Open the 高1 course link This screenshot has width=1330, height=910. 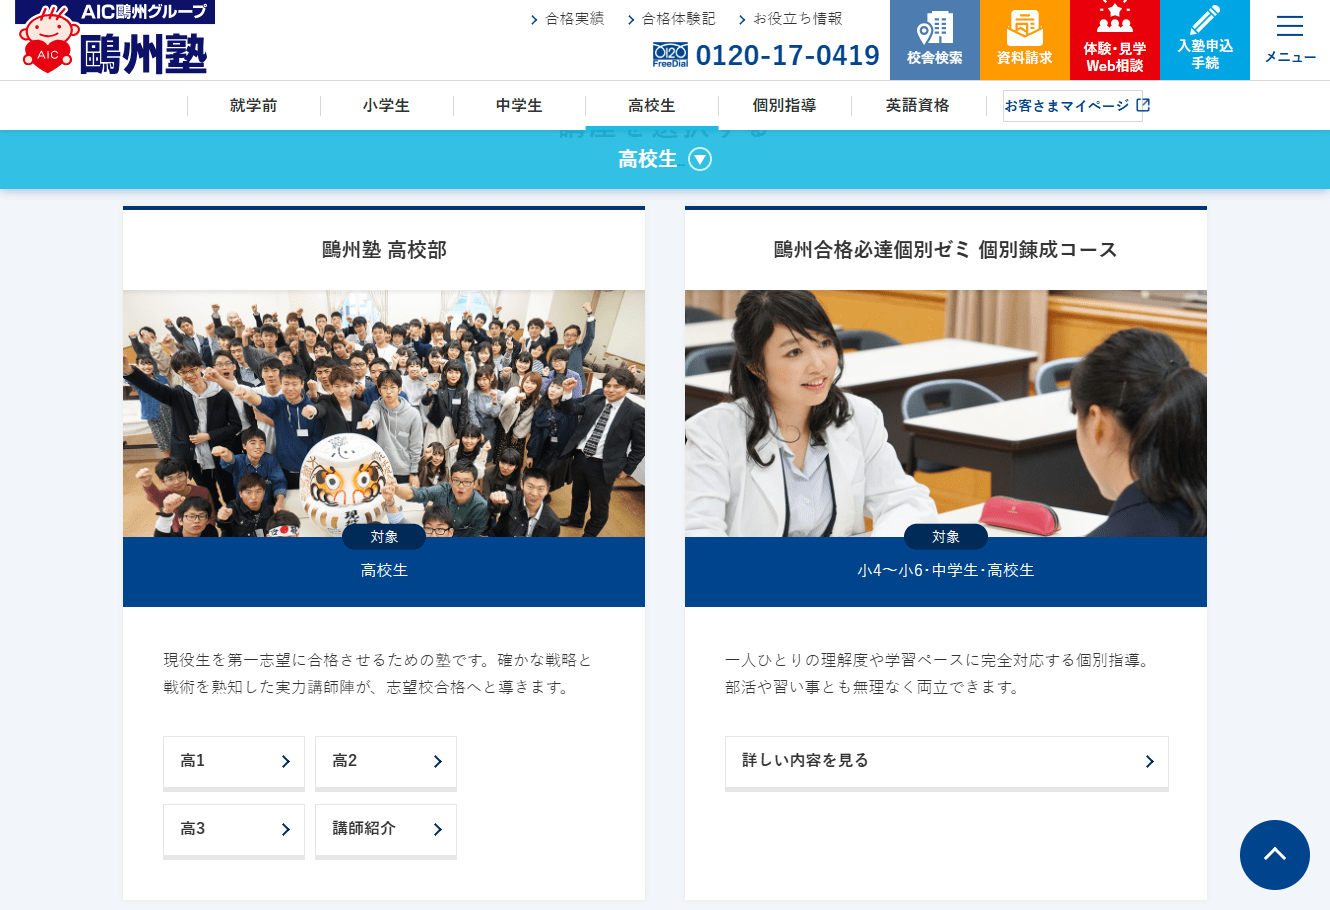tap(234, 762)
